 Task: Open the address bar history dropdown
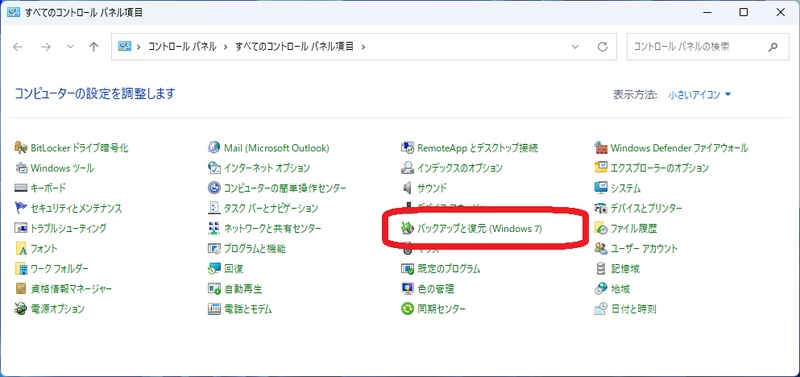click(576, 47)
